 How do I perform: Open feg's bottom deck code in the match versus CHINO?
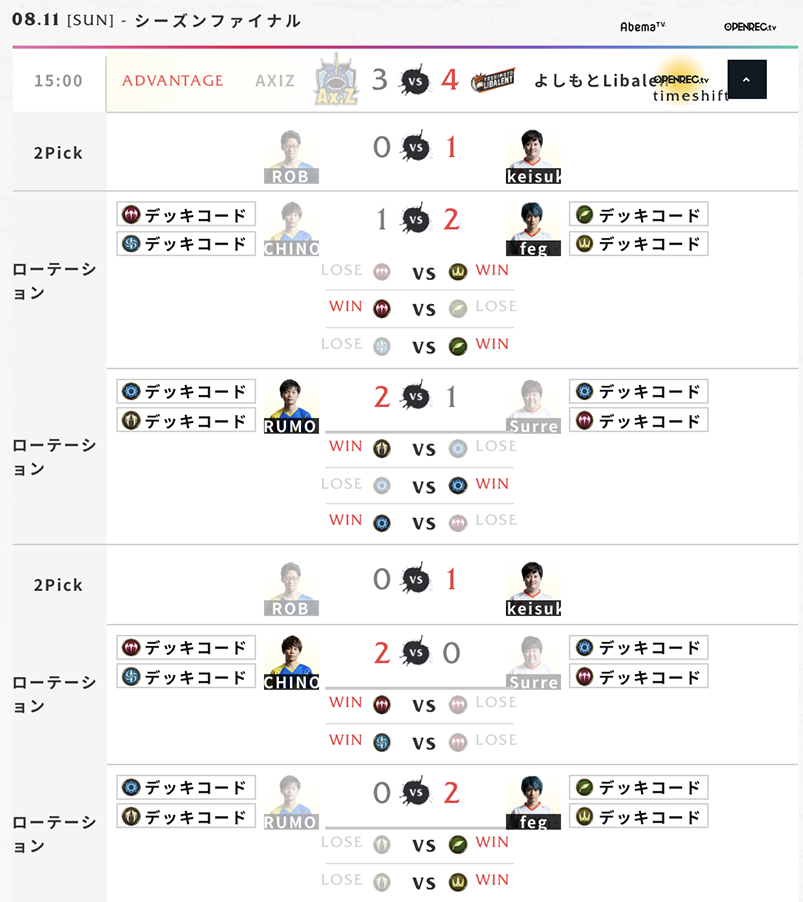[639, 243]
